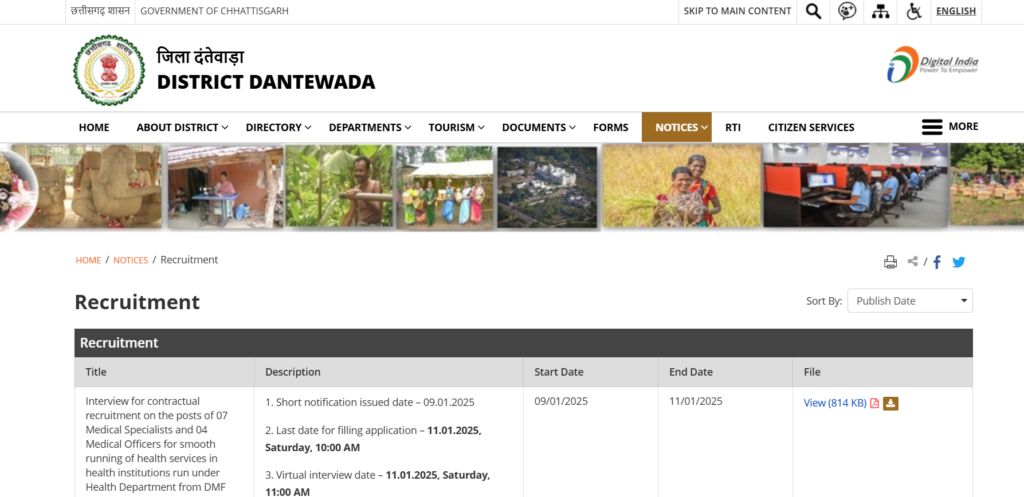
Task: Open the hamburger MORE menu icon
Action: 932,127
